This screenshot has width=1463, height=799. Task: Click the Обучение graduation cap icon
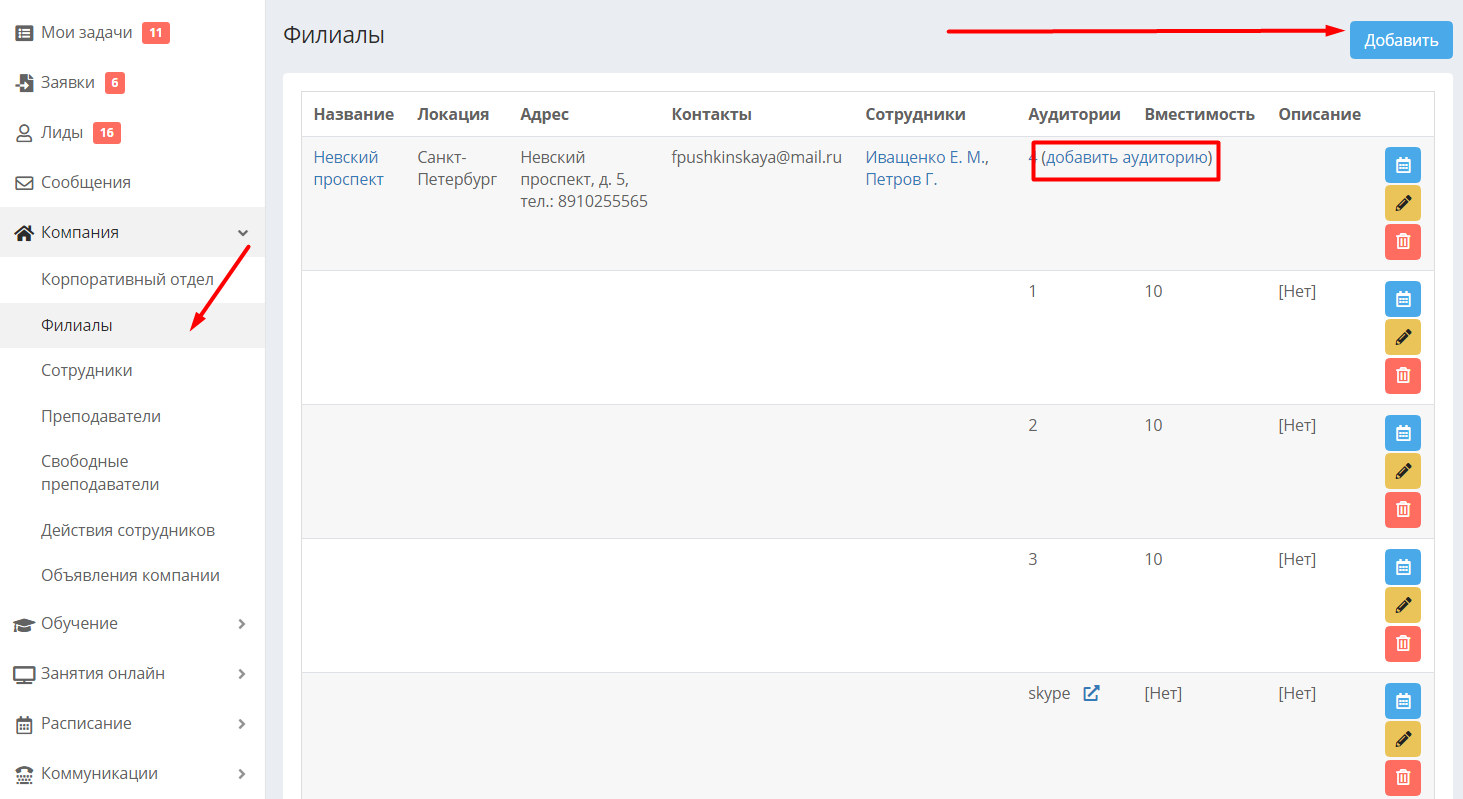pyautogui.click(x=24, y=624)
